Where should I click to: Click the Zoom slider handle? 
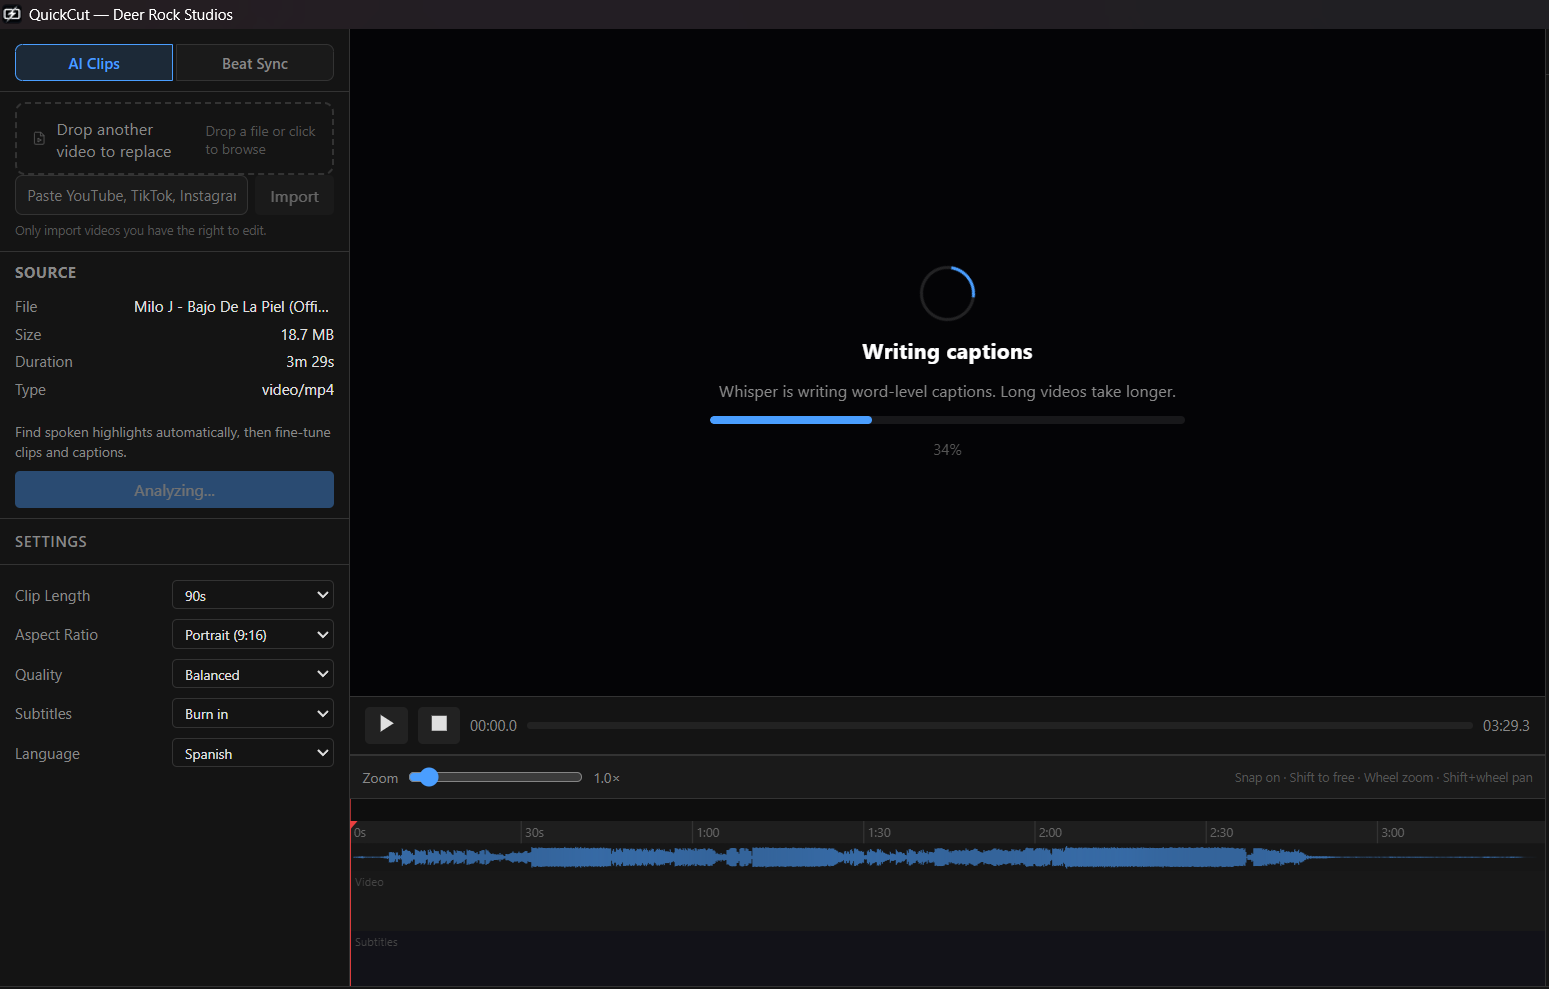pyautogui.click(x=429, y=777)
